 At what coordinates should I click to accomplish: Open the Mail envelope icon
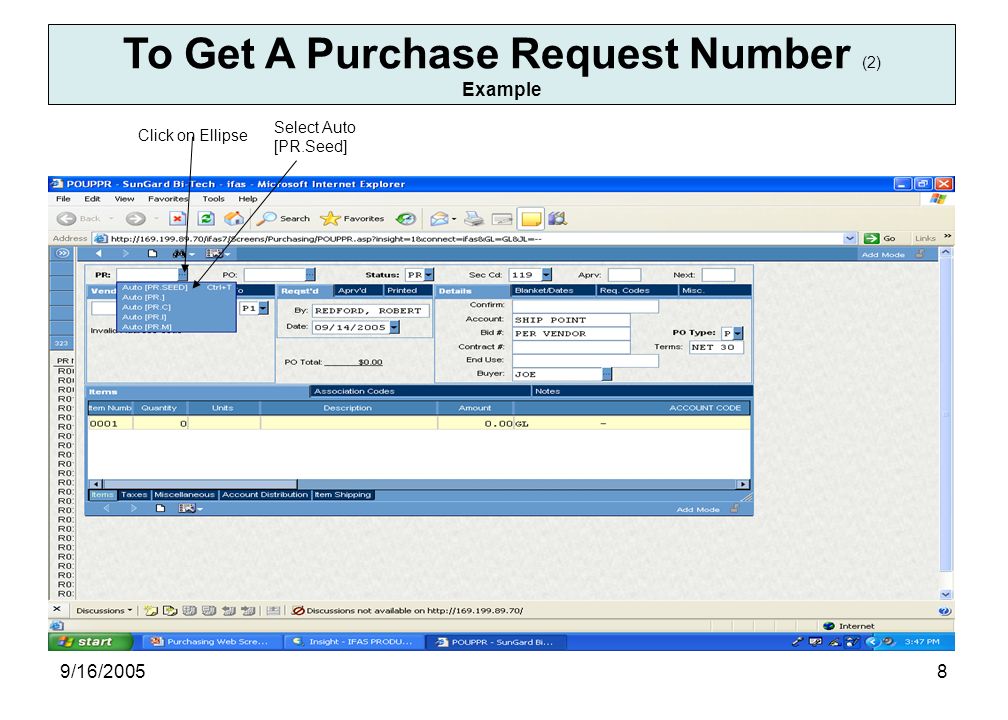point(440,219)
